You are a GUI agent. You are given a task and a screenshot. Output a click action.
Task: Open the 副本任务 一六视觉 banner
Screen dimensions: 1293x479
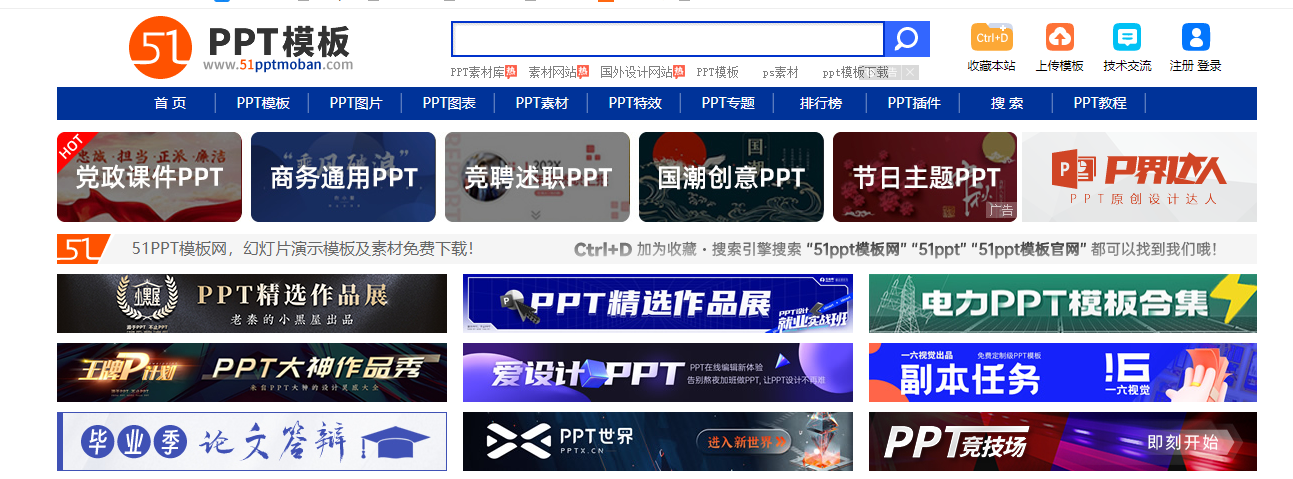1063,372
